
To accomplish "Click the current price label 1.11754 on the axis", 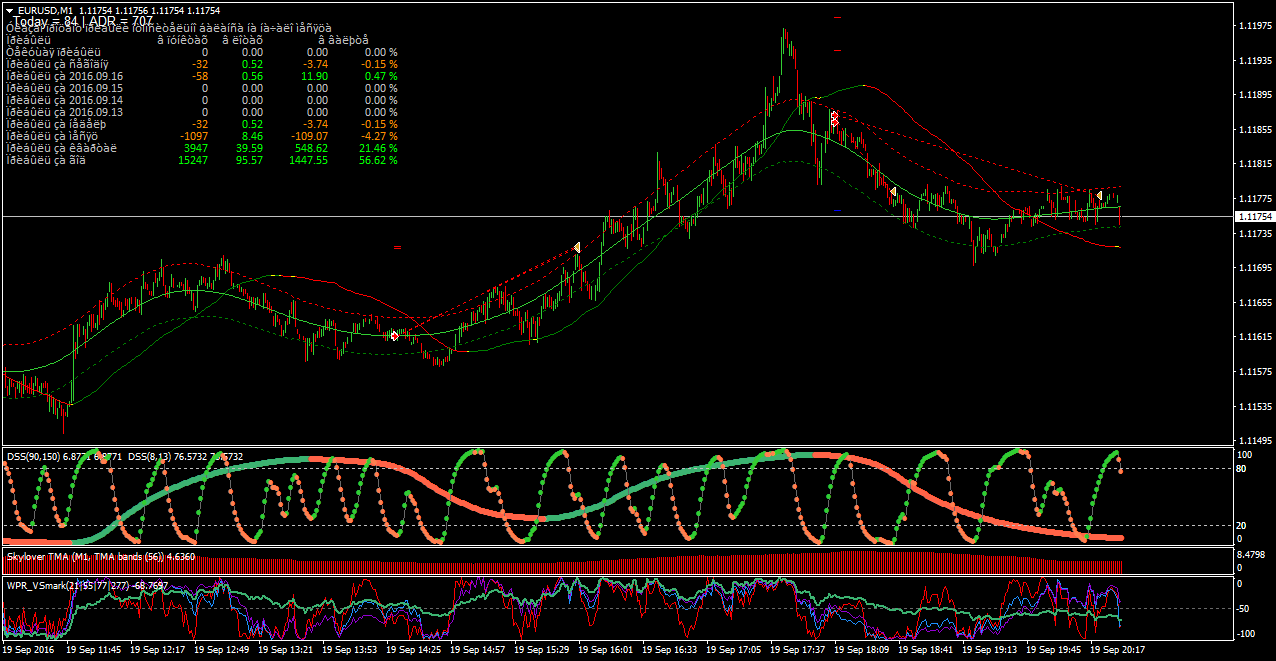I will click(x=1254, y=217).
